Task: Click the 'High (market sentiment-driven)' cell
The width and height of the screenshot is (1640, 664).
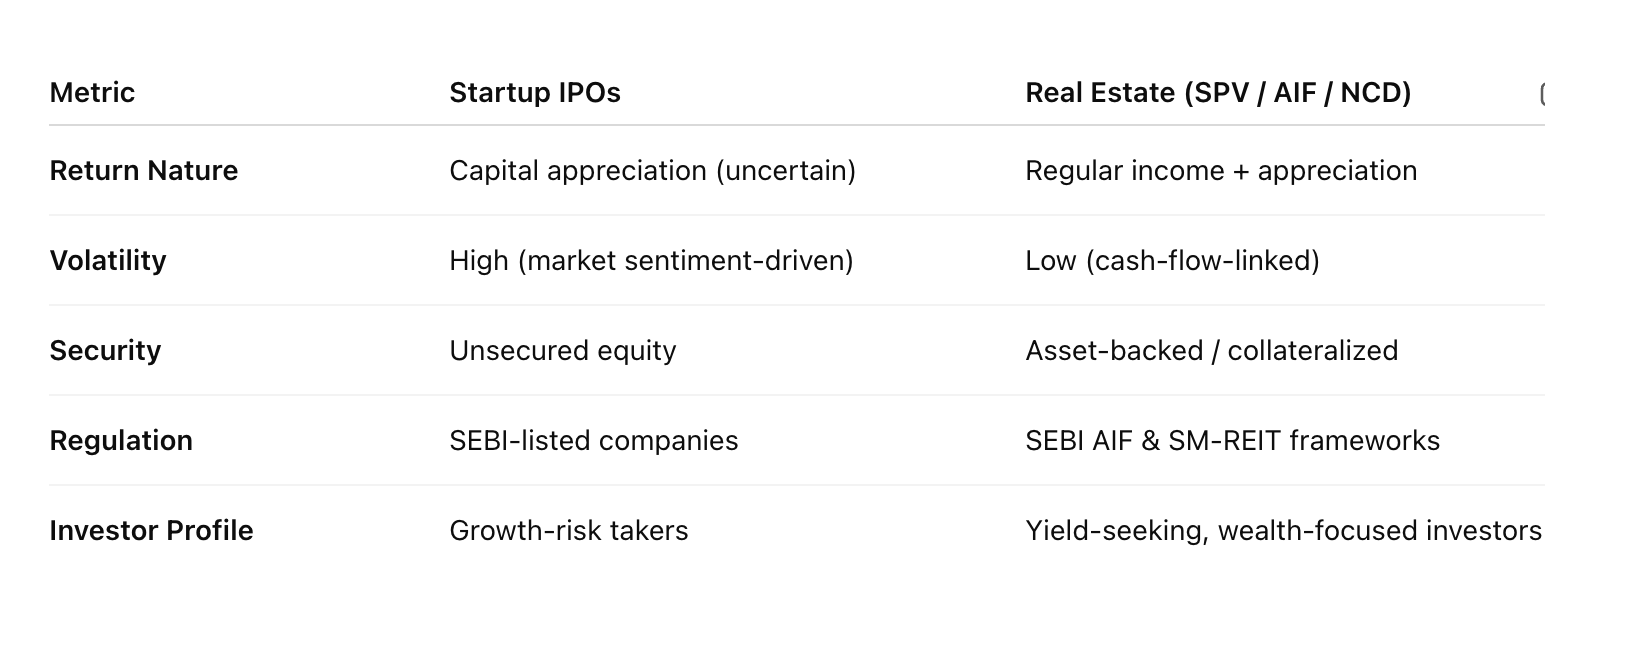Action: tap(651, 261)
